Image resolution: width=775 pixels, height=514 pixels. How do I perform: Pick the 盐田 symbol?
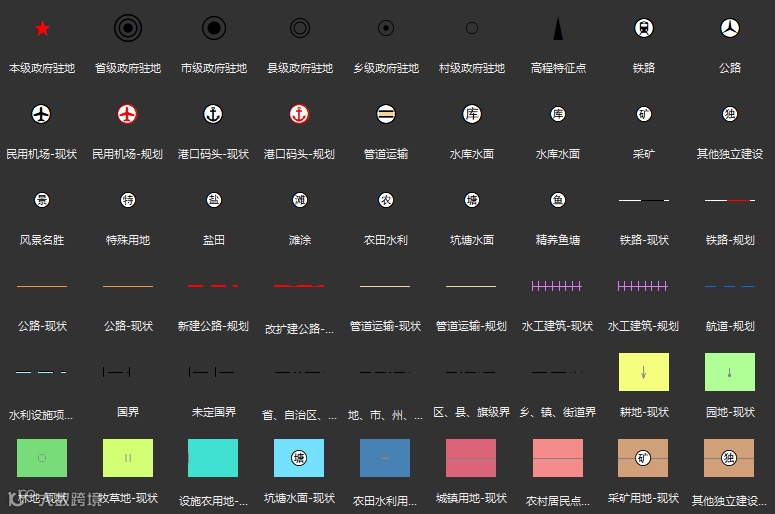214,200
